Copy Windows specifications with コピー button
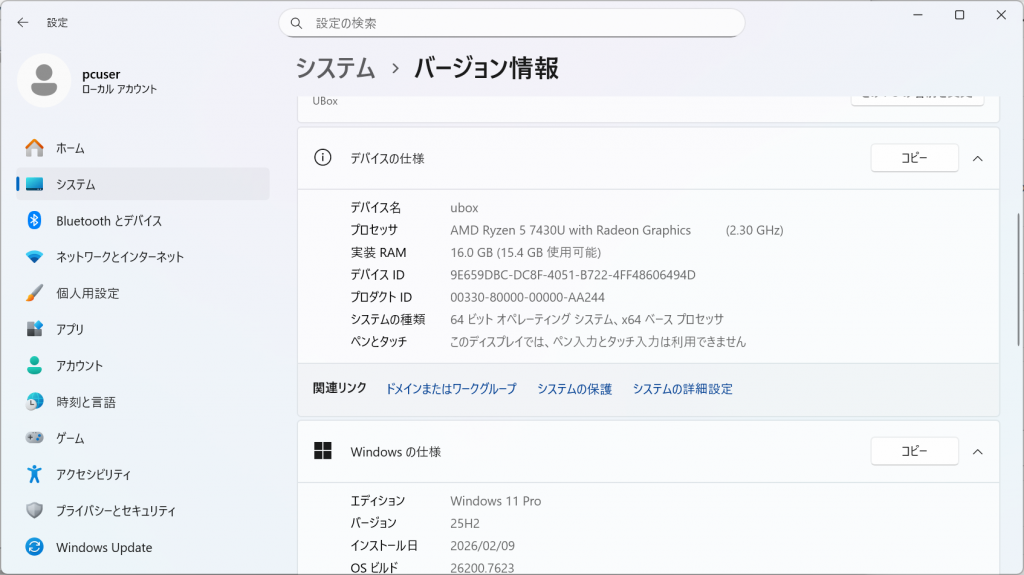Viewport: 1024px width, 575px height. (x=914, y=452)
